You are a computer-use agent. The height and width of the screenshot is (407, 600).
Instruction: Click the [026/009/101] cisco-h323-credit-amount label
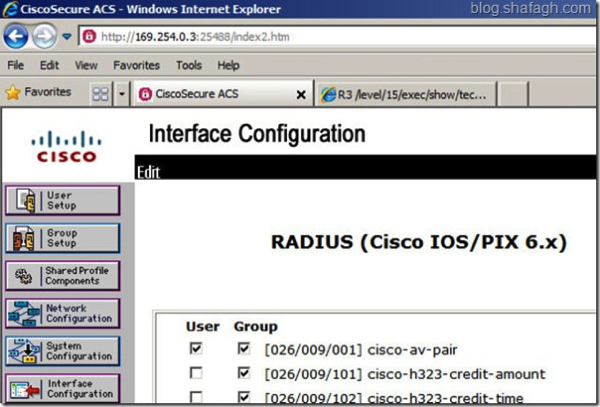coord(405,374)
